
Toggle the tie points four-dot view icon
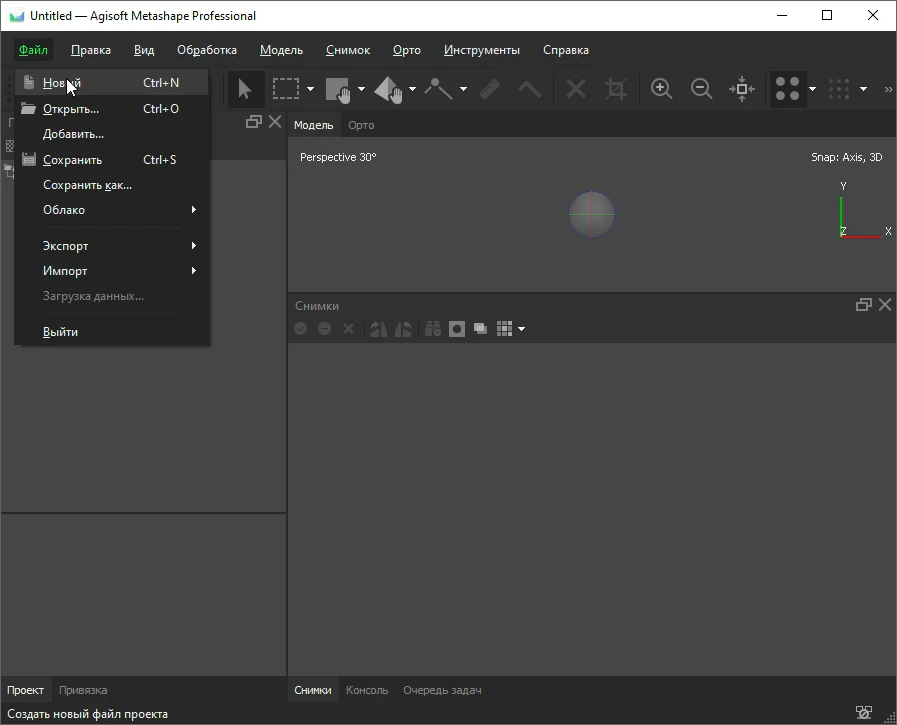coord(788,89)
